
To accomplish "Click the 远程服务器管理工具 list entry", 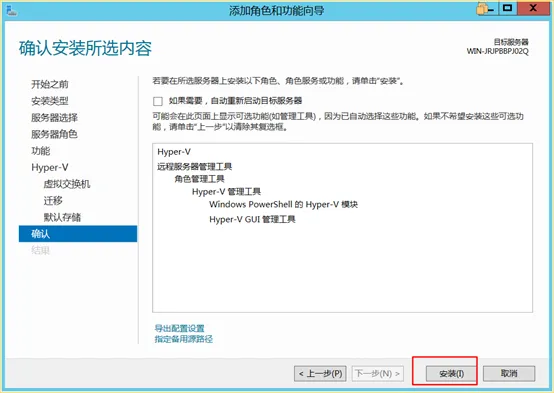I will [x=194, y=166].
